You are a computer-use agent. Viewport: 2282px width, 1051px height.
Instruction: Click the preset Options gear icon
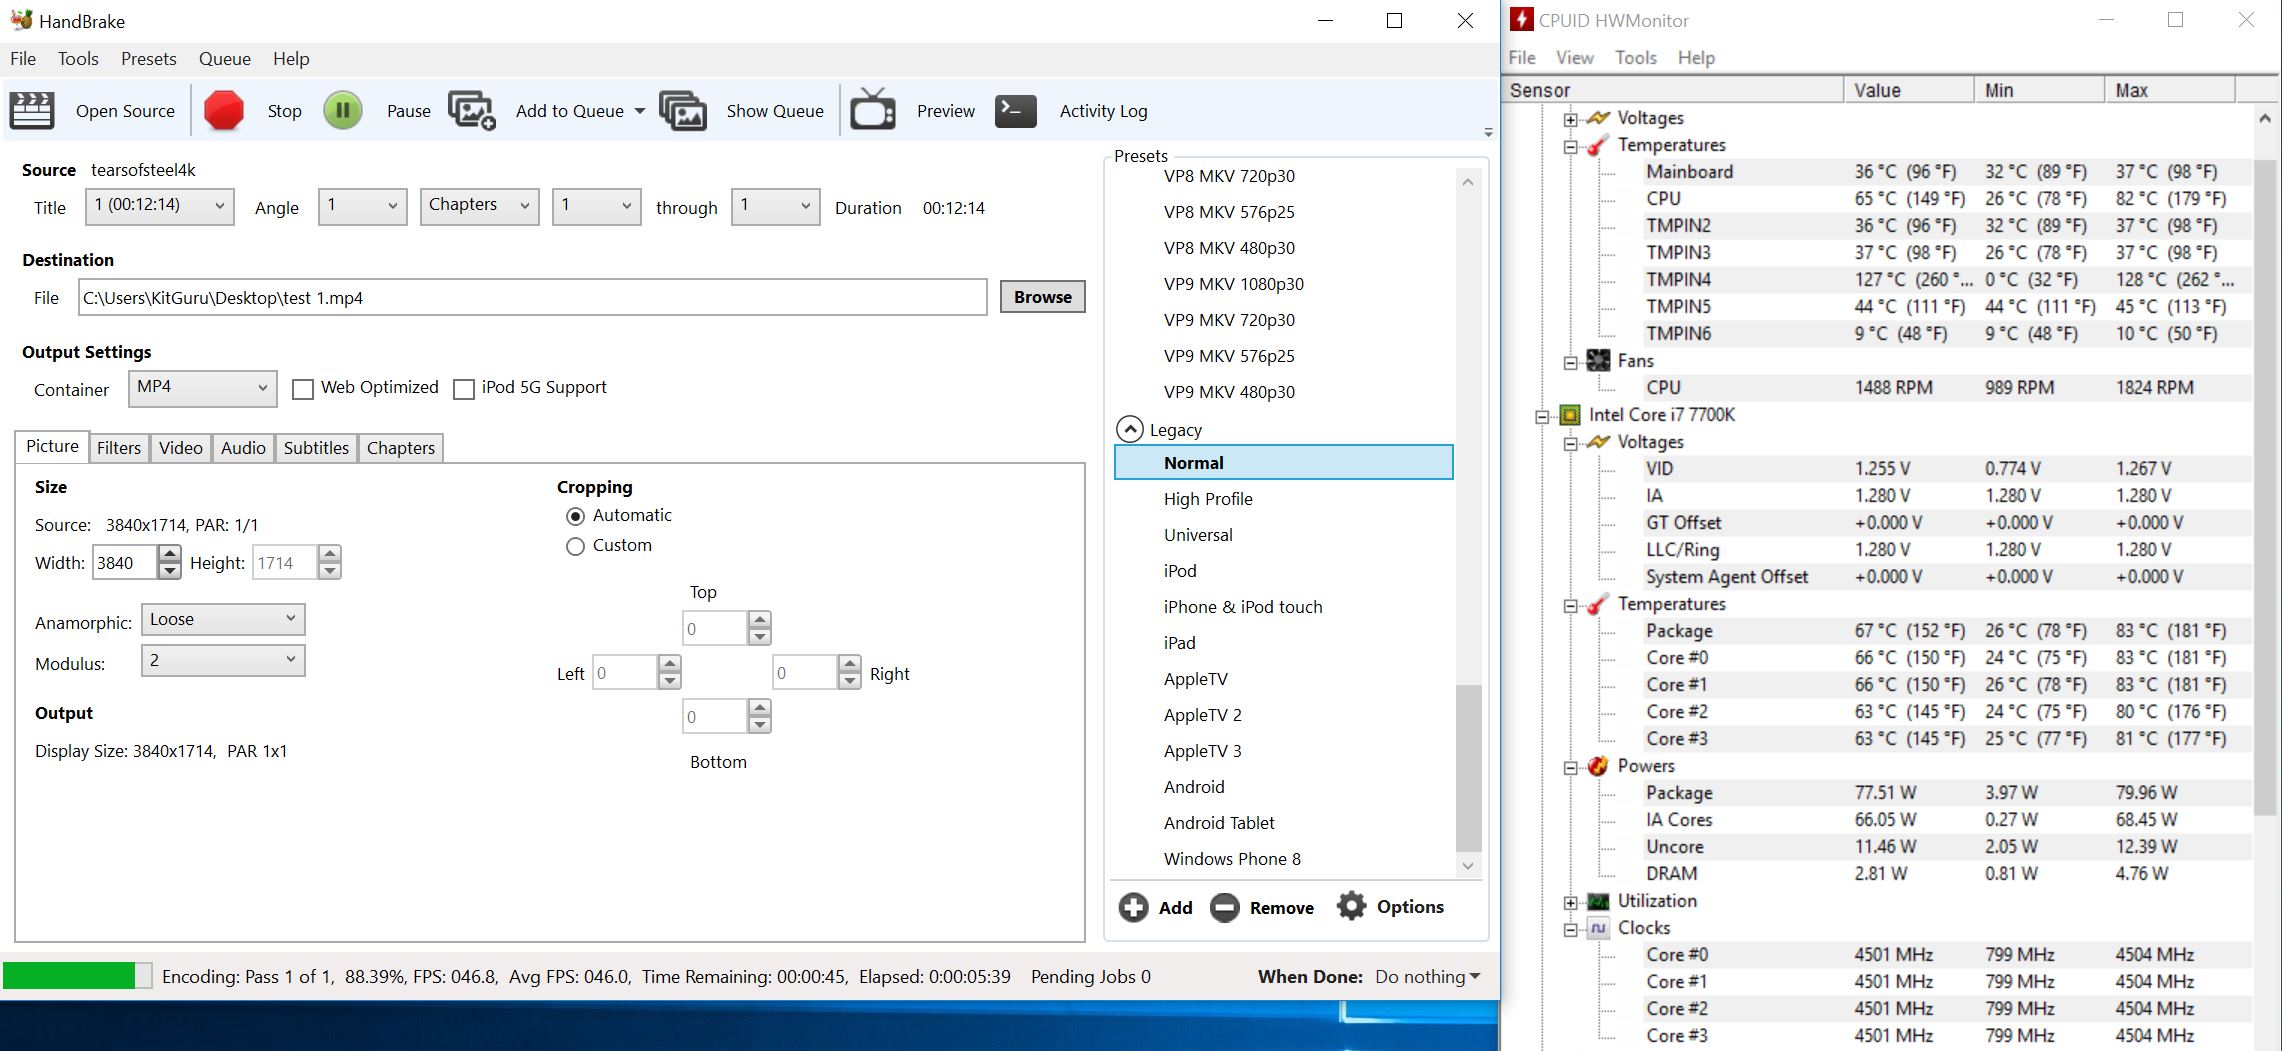pos(1351,906)
